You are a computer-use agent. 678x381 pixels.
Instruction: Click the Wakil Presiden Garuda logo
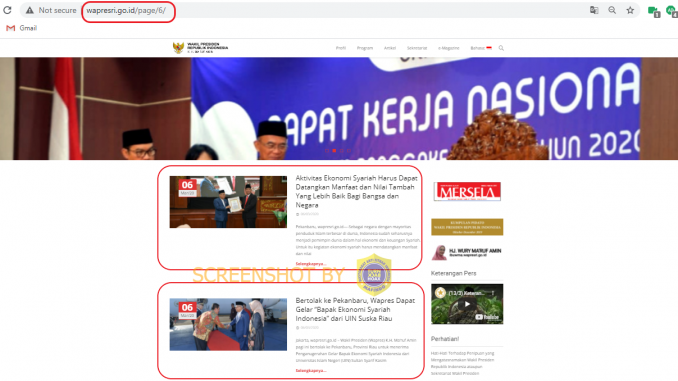(200, 48)
